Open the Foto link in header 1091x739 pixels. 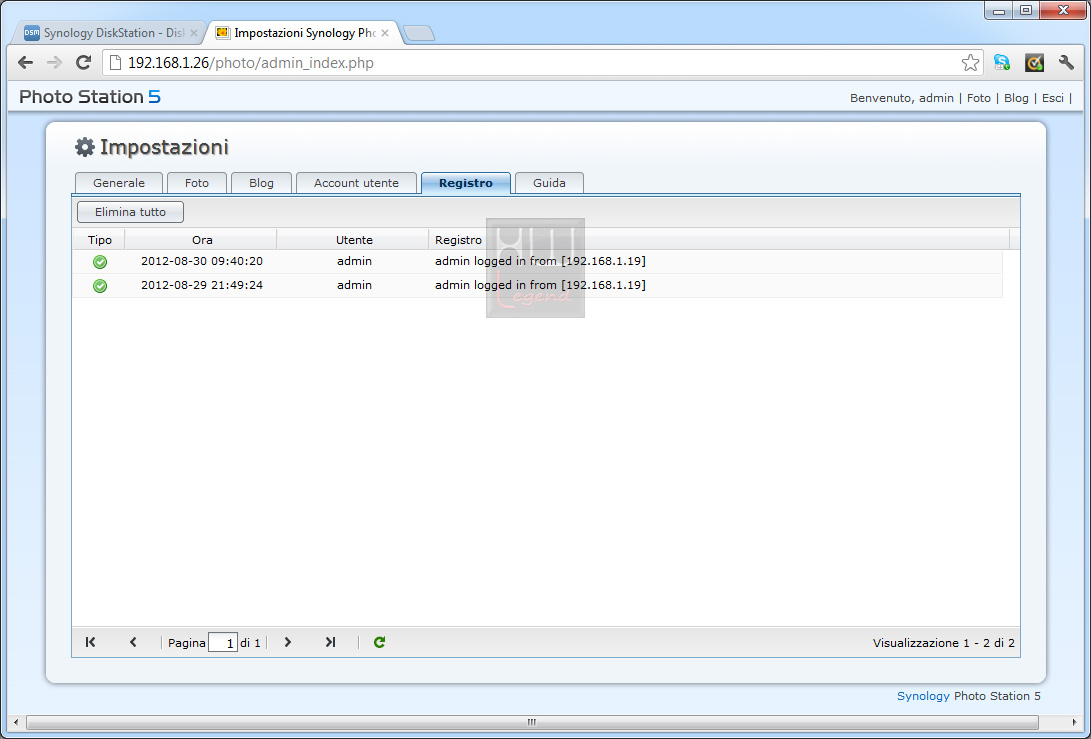[978, 98]
